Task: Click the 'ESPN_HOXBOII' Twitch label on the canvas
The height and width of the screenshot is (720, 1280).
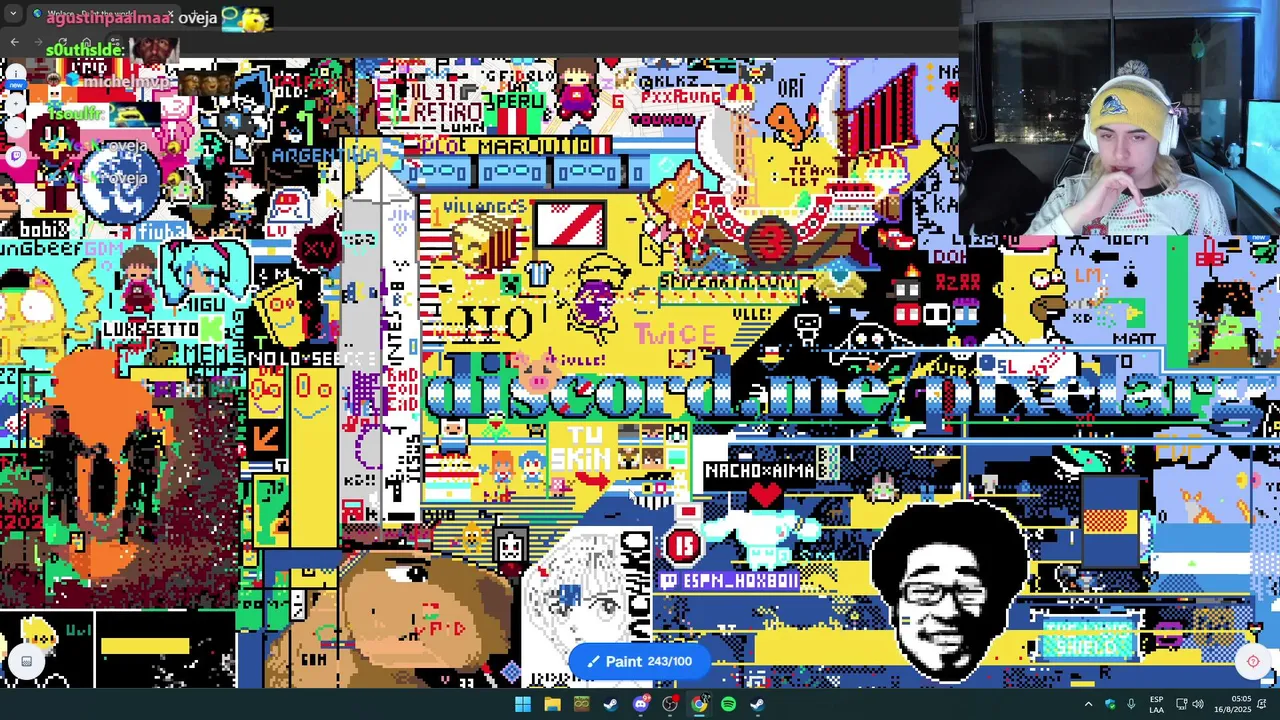Action: click(730, 580)
